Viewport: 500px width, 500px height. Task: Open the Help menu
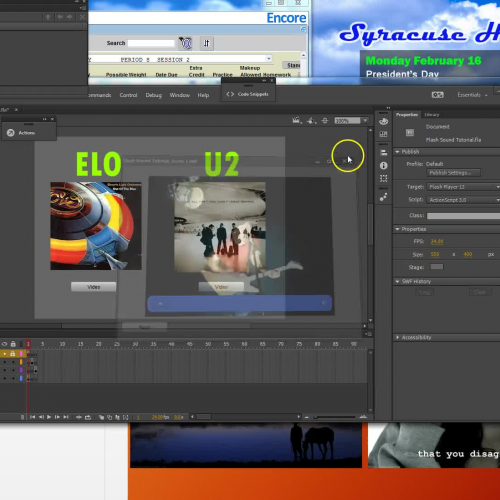(203, 95)
